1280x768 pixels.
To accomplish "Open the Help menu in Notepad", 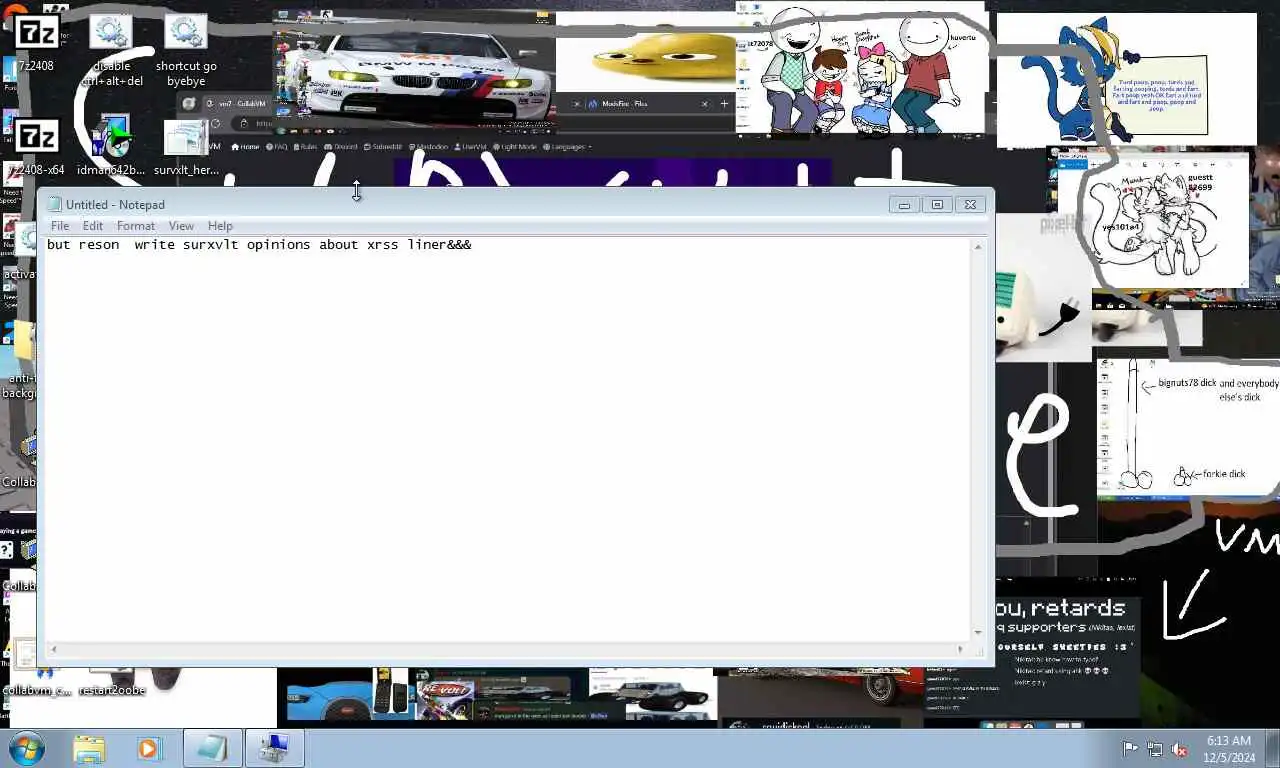I will pos(220,226).
